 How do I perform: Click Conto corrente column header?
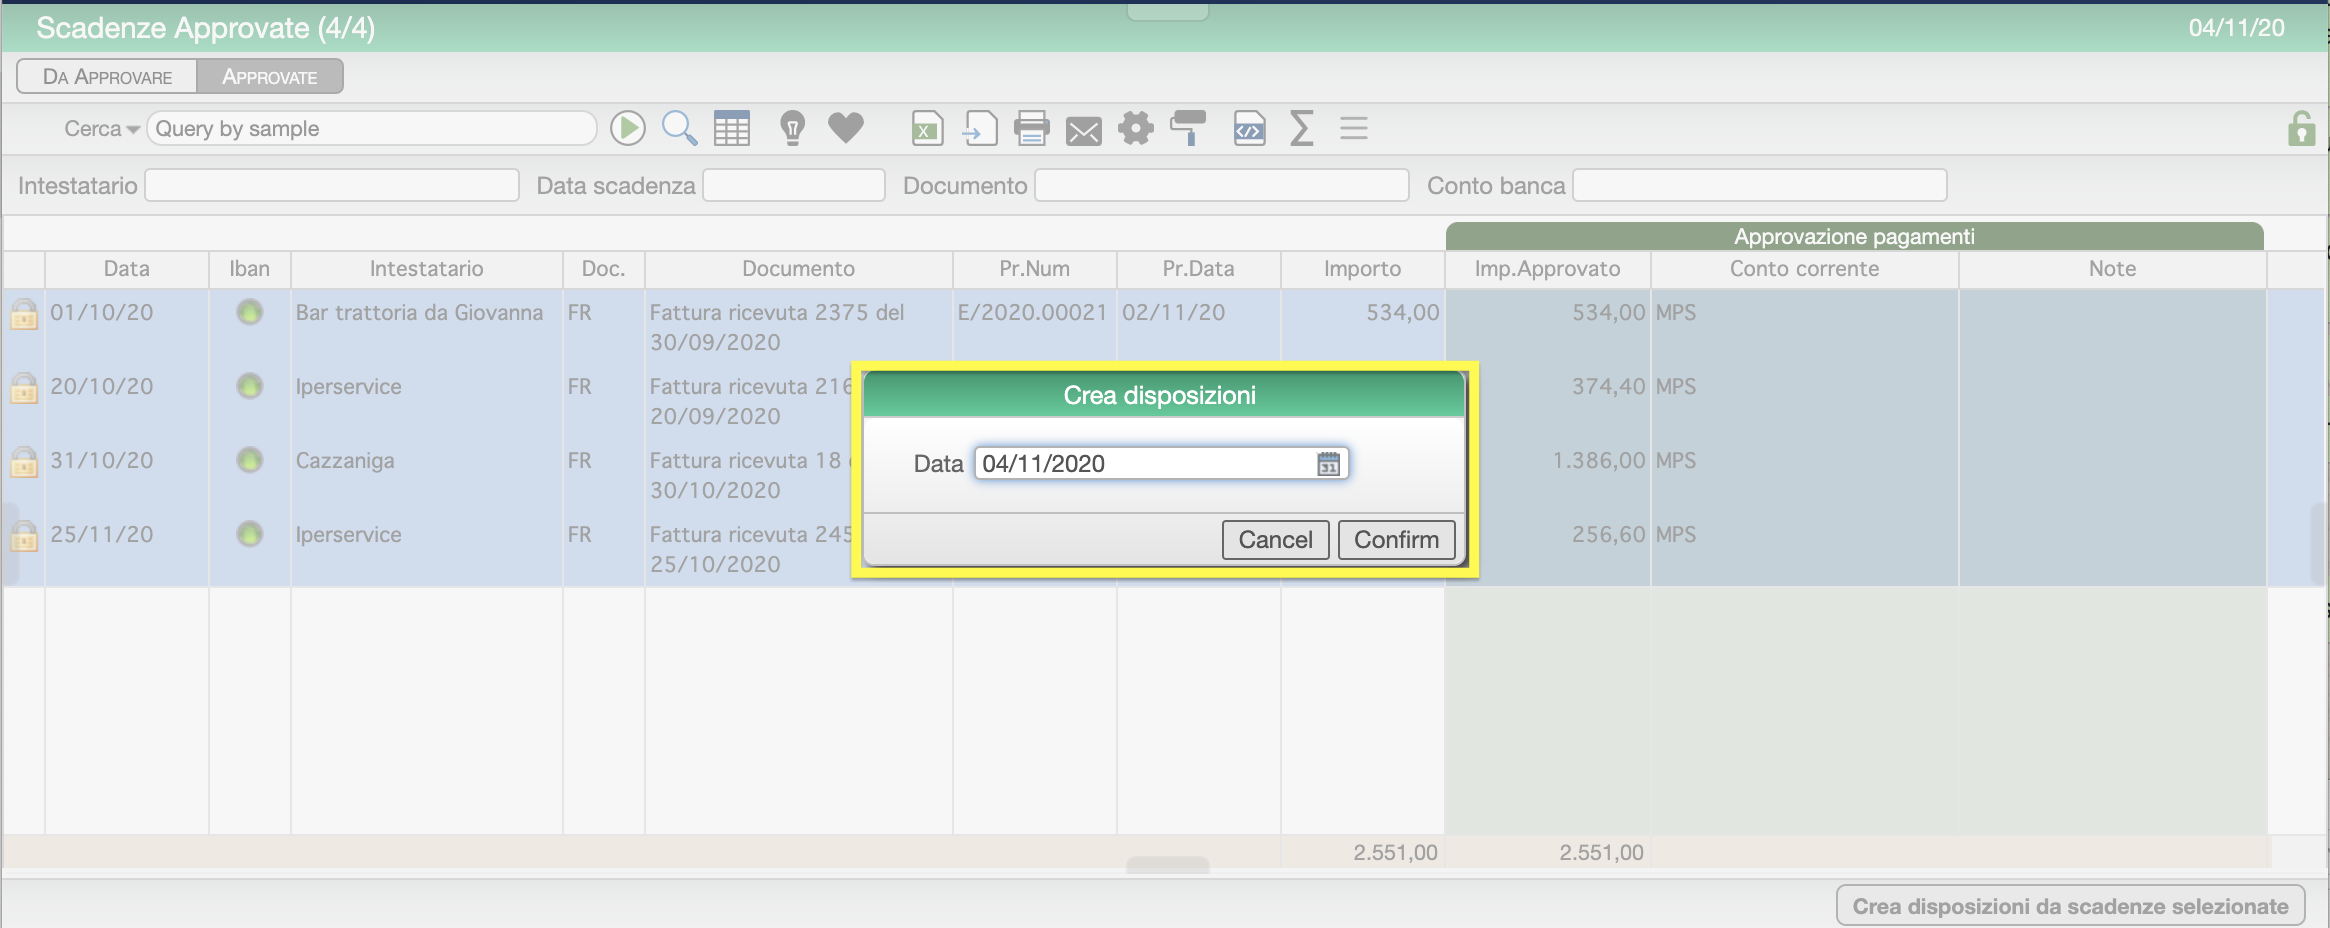pos(1805,269)
